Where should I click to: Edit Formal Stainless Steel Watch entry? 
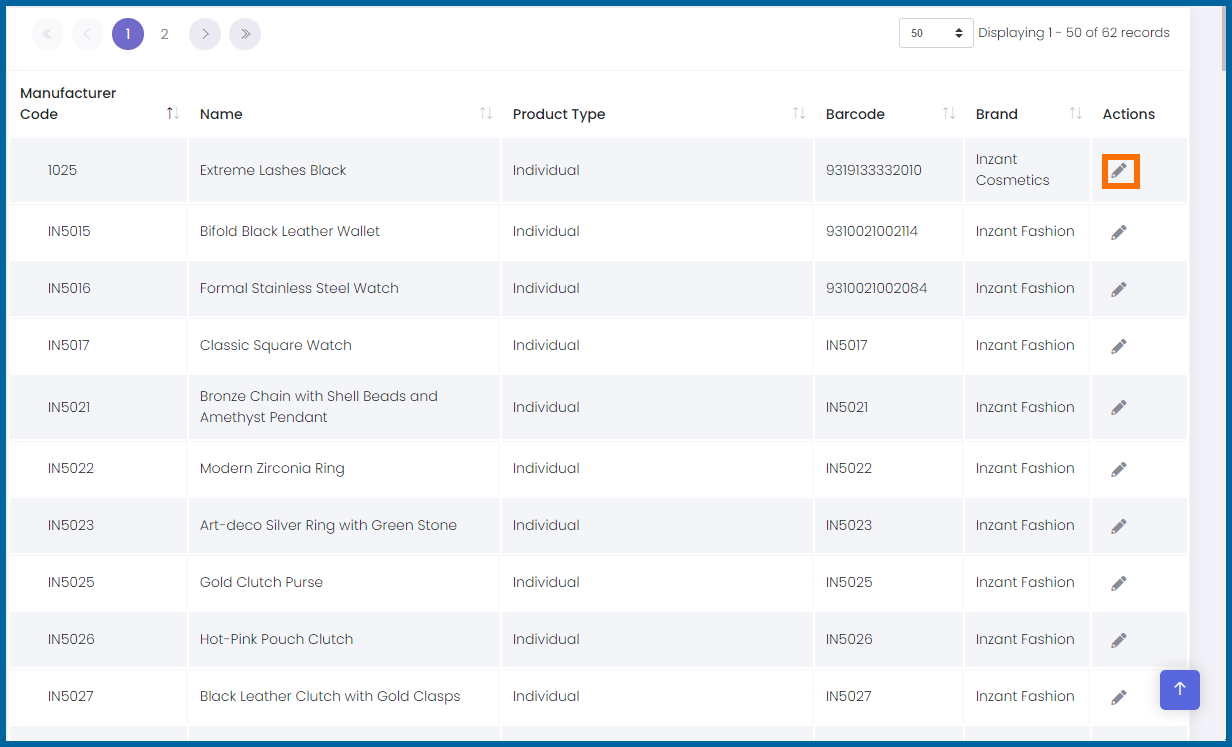tap(1119, 289)
